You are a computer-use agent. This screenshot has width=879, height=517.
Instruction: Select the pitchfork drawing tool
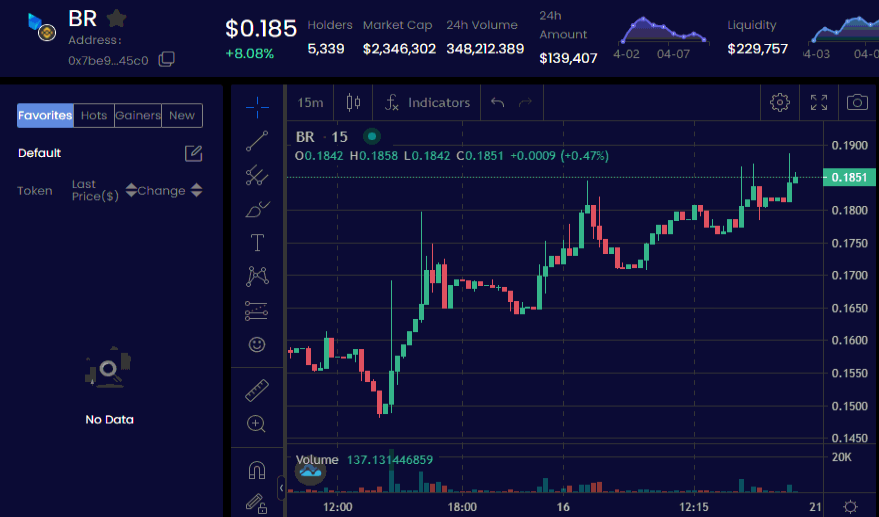[257, 176]
